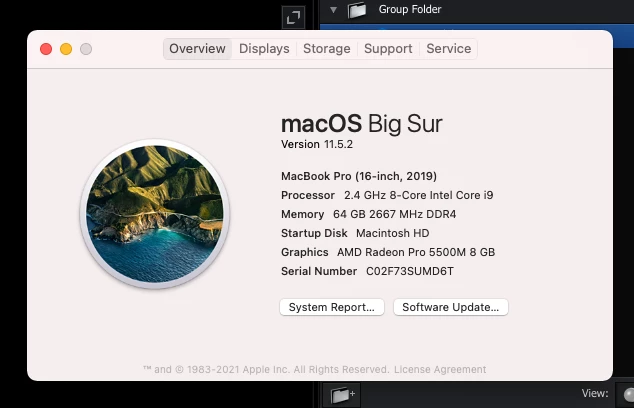
Task: Click the Group Folder folder icon
Action: click(357, 10)
